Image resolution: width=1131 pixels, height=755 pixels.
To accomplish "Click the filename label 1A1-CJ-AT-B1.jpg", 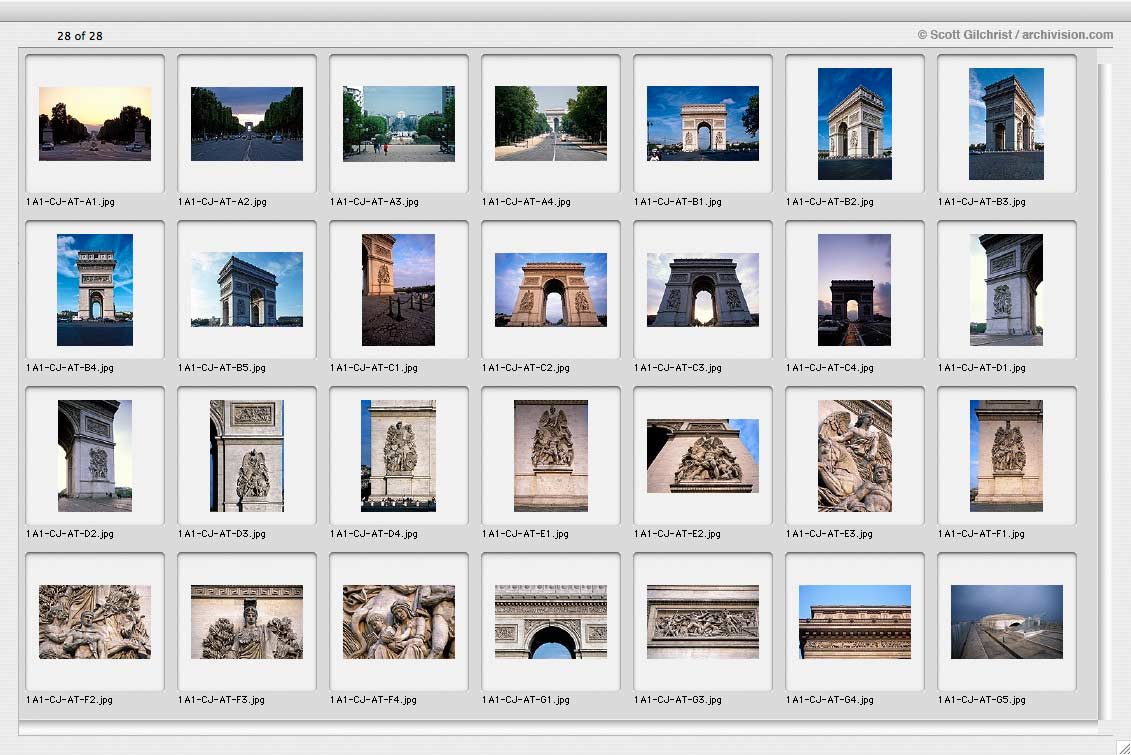I will pos(677,202).
